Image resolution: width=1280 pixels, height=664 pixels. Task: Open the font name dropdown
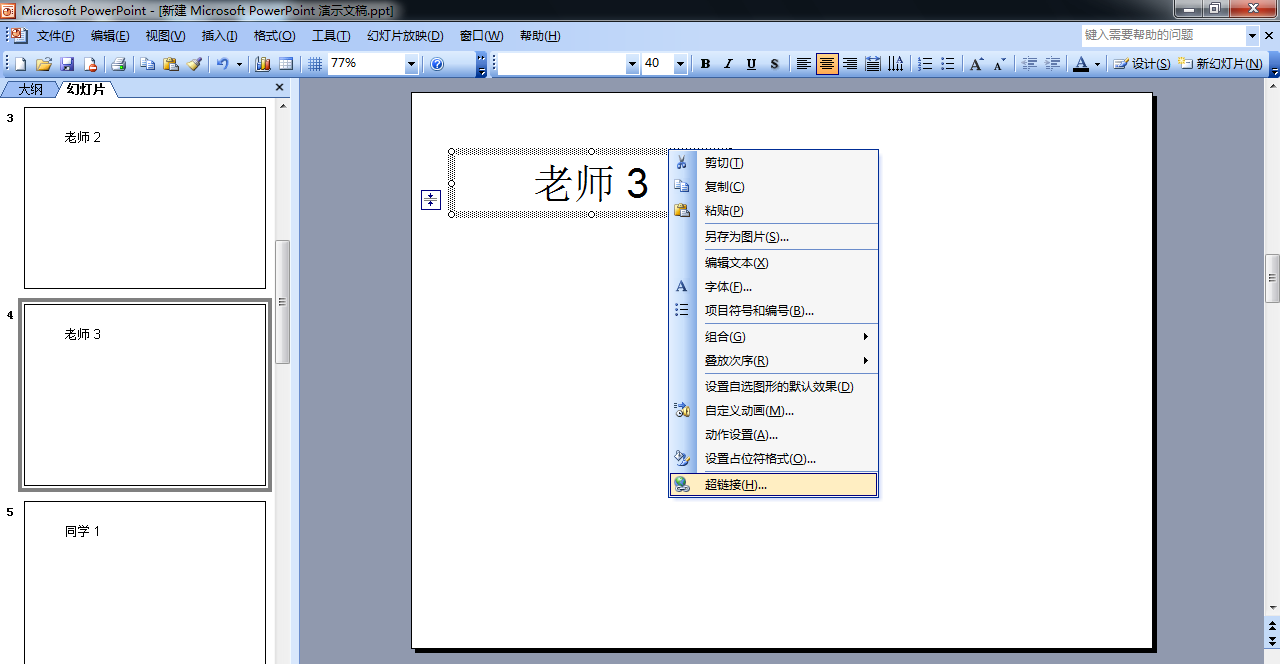point(632,64)
